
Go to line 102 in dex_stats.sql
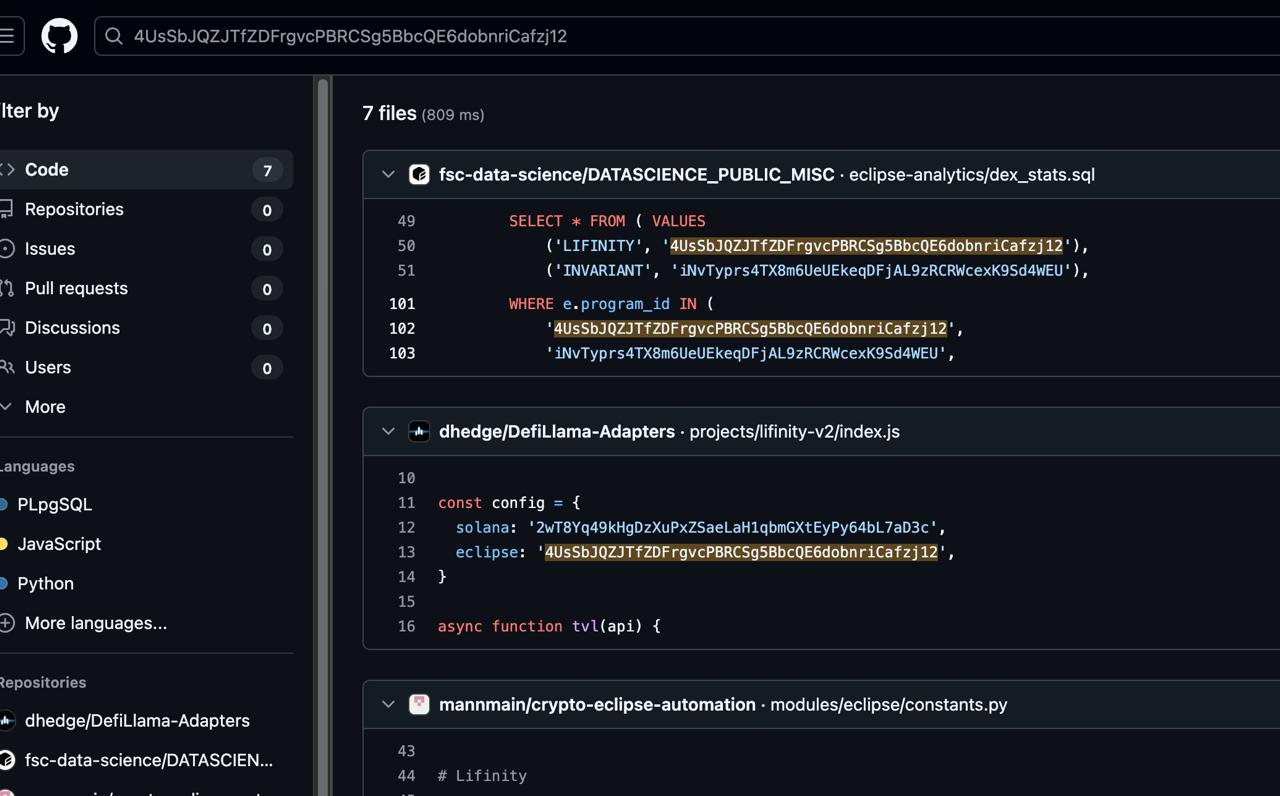pyautogui.click(x=402, y=328)
